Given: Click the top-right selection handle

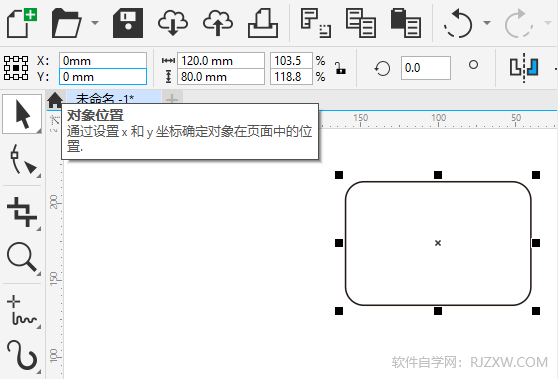Looking at the screenshot, I should click(x=536, y=175).
